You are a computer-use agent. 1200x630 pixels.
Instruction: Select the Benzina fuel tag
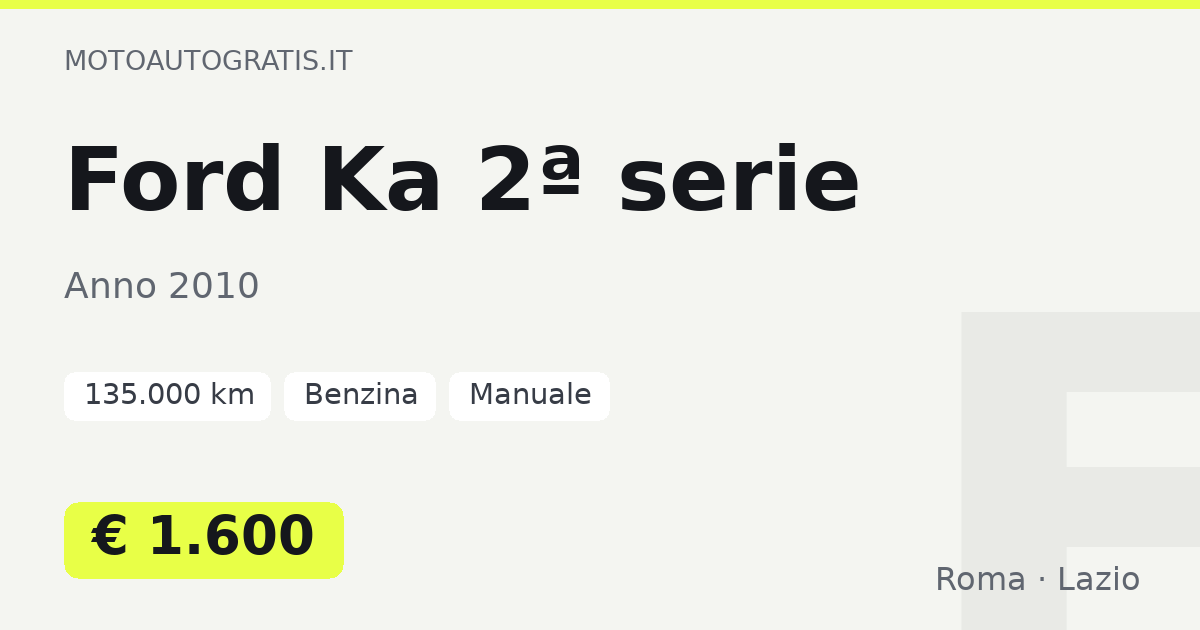point(360,396)
